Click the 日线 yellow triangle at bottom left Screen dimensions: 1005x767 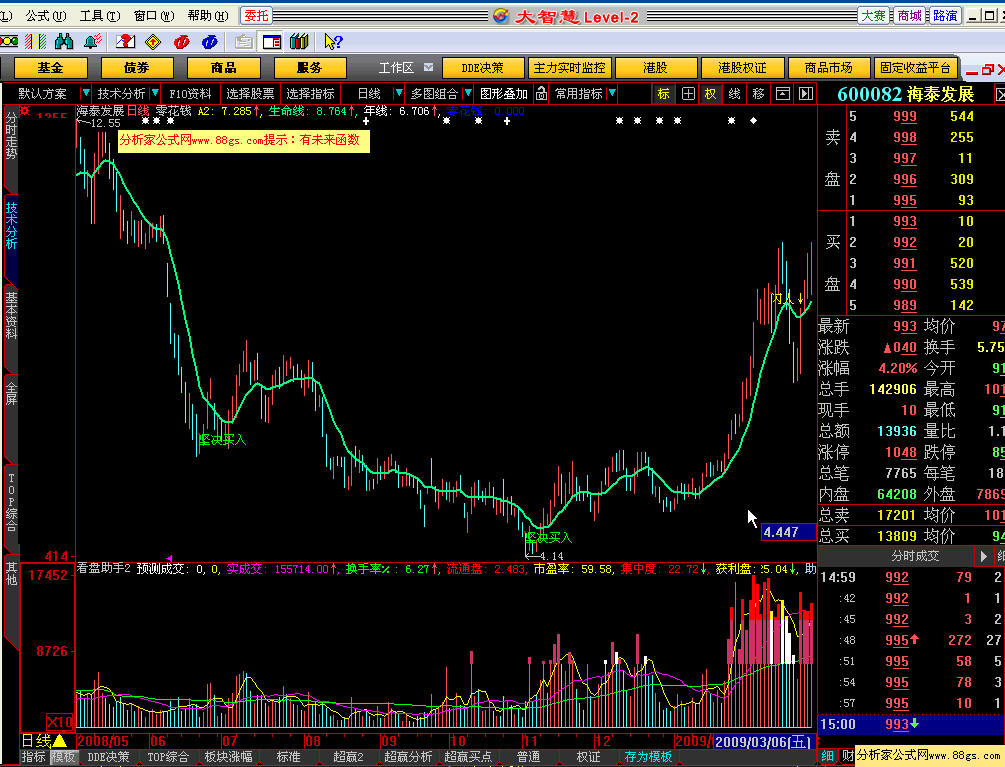pyautogui.click(x=59, y=741)
